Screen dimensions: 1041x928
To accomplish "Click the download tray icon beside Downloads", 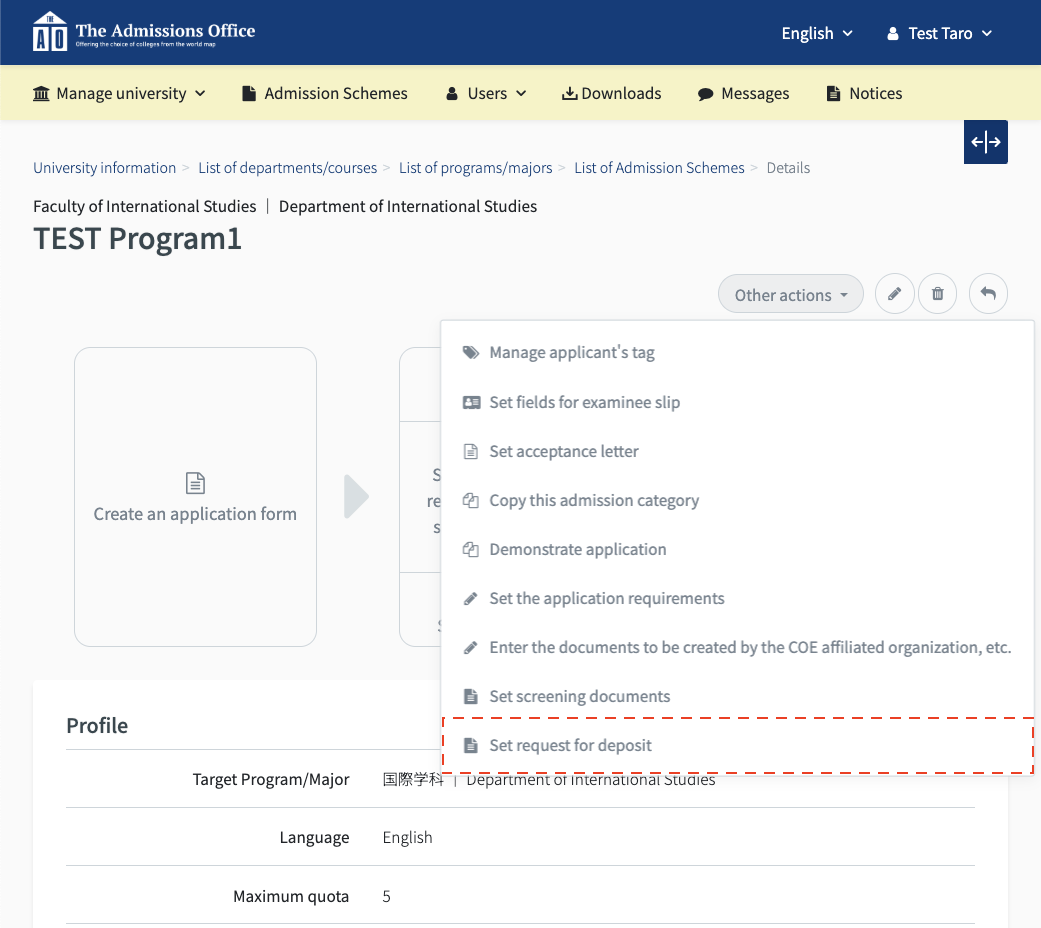I will pyautogui.click(x=569, y=94).
